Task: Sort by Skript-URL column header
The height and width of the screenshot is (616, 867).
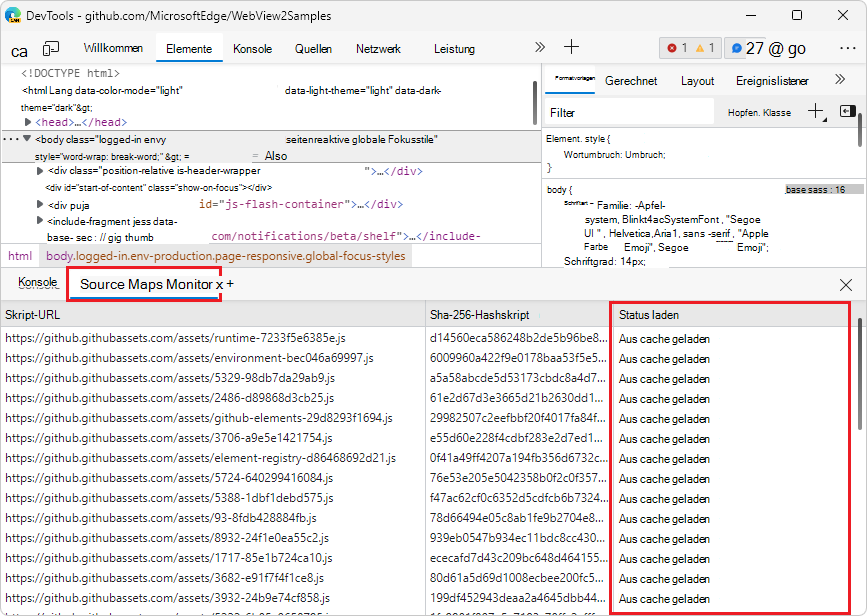Action: (x=213, y=315)
